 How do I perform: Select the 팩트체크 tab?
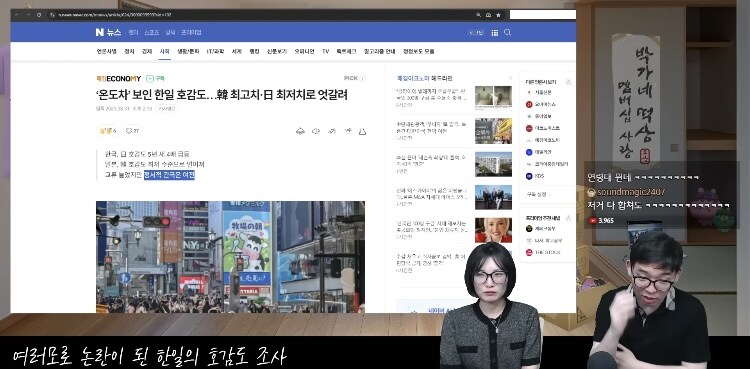pos(346,51)
